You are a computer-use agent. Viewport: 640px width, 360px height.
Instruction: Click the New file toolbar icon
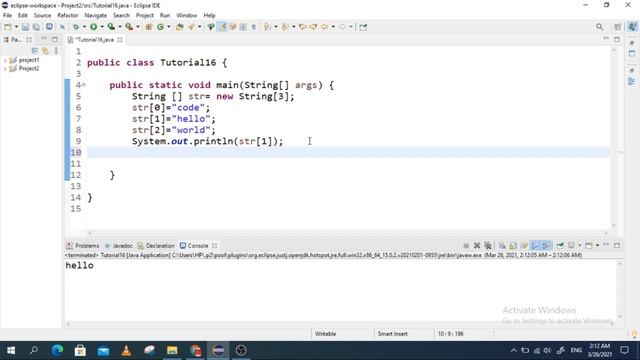click(8, 27)
